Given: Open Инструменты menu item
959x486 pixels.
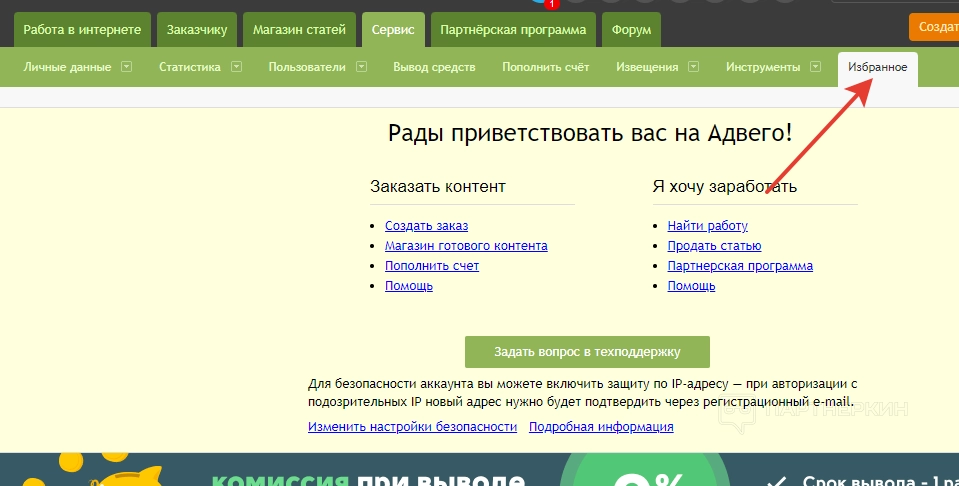Looking at the screenshot, I should [x=763, y=67].
